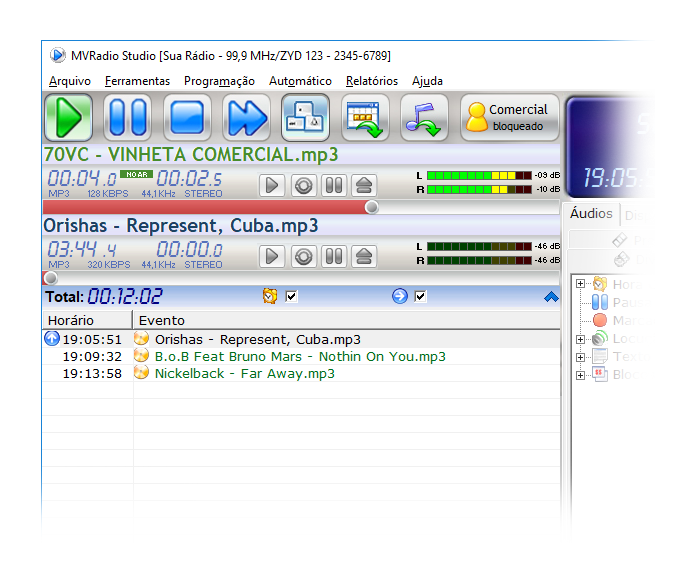Pause the Orishas deck

click(334, 256)
